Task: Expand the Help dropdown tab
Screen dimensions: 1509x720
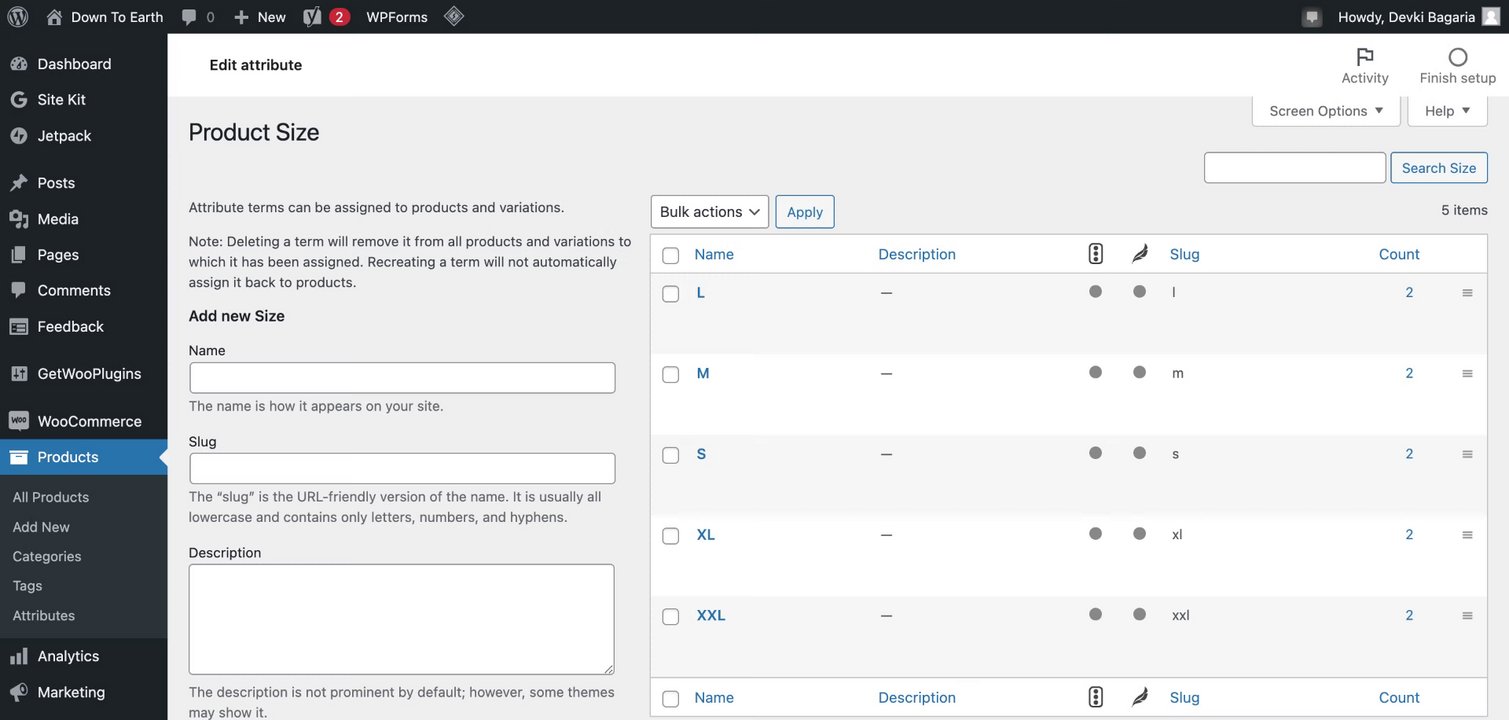Action: coord(1446,110)
